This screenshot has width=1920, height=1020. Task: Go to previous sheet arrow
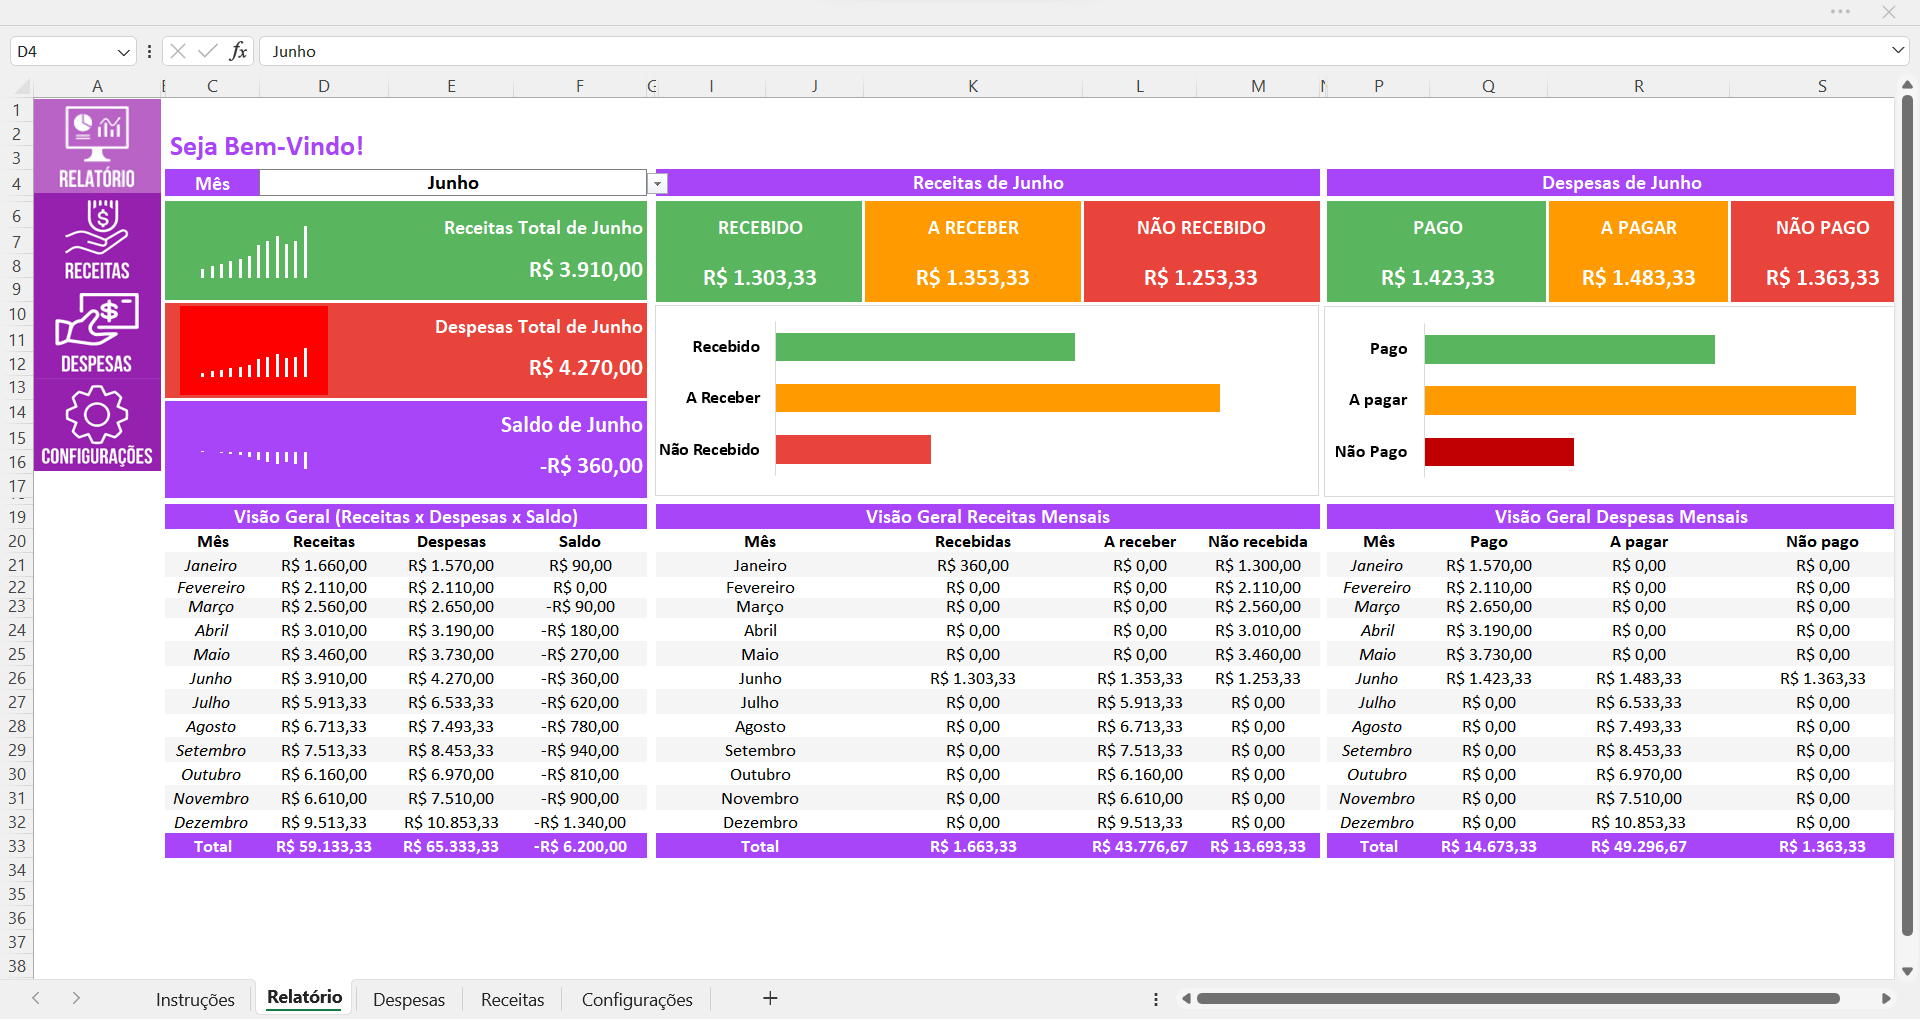(36, 998)
